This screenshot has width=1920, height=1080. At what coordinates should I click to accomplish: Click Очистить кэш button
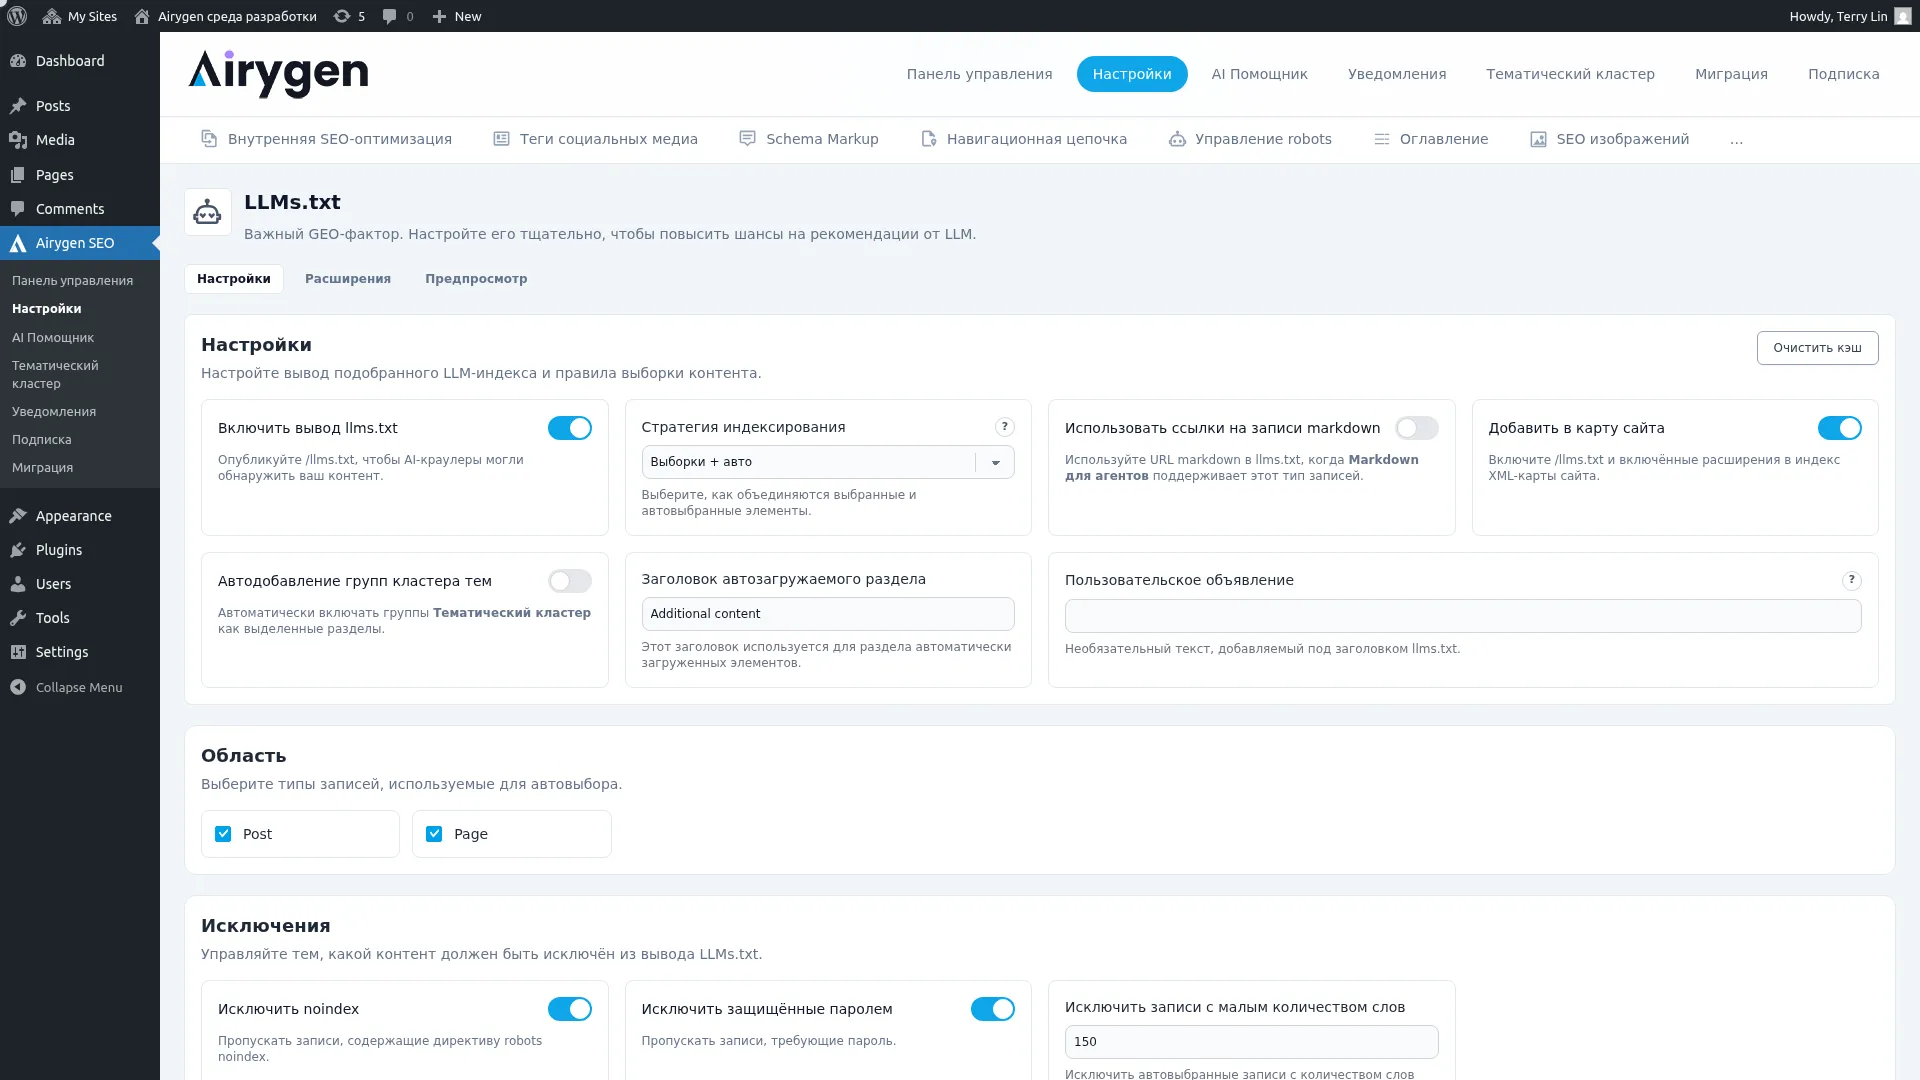click(1817, 348)
